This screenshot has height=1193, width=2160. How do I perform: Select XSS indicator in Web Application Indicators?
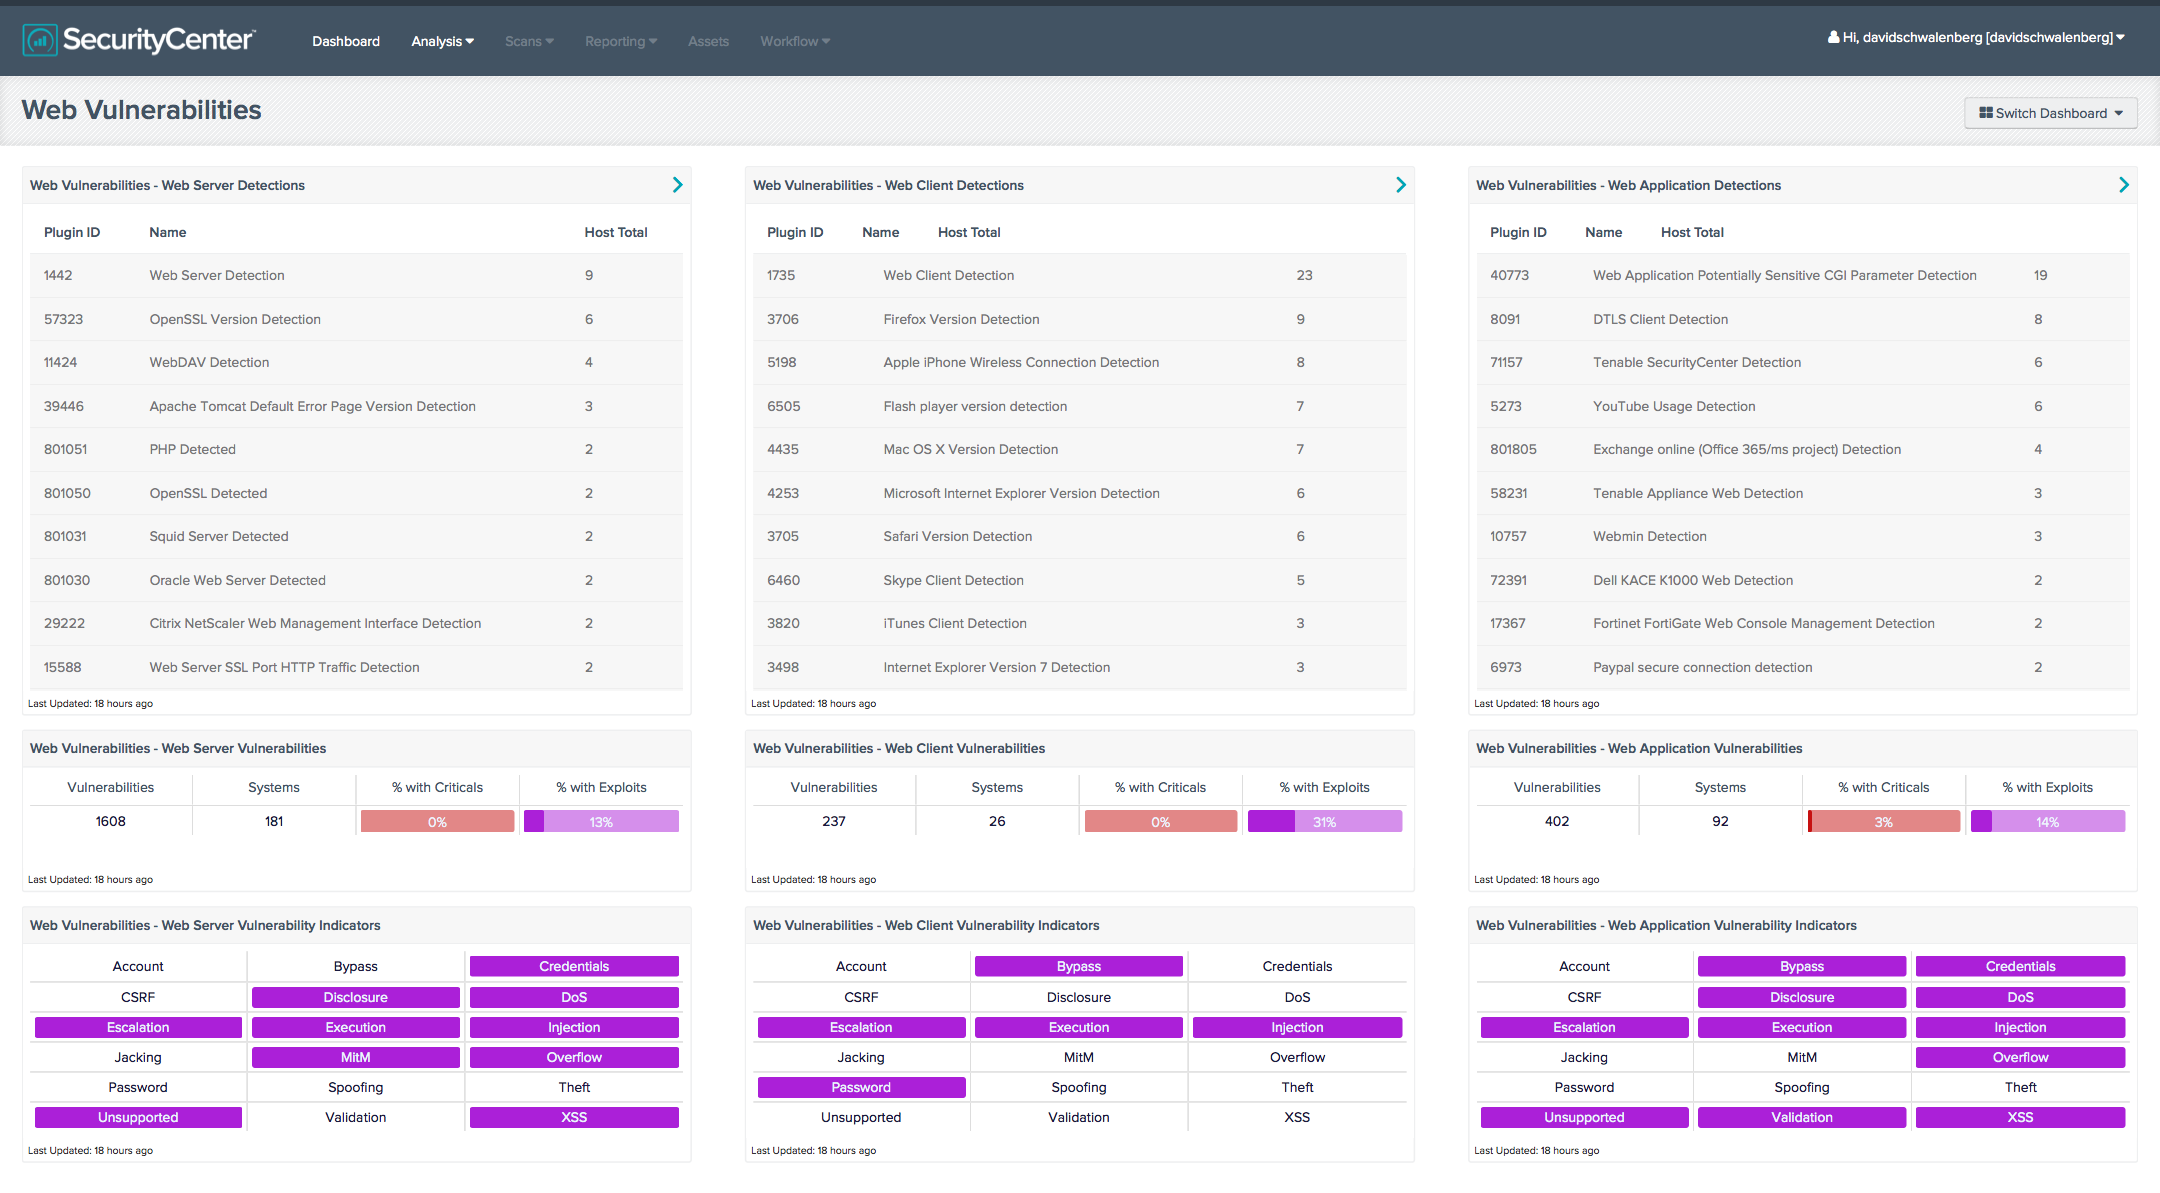(2020, 1117)
